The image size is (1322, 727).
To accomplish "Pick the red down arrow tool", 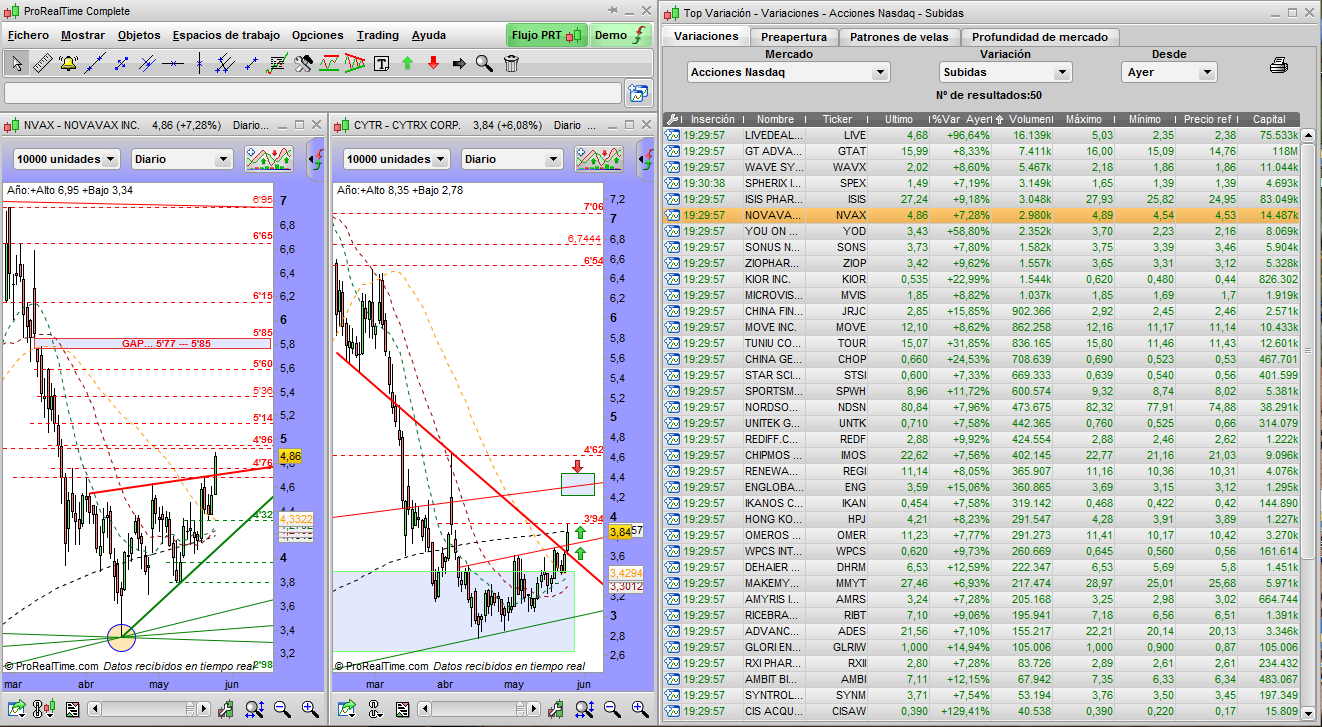I will tap(433, 64).
